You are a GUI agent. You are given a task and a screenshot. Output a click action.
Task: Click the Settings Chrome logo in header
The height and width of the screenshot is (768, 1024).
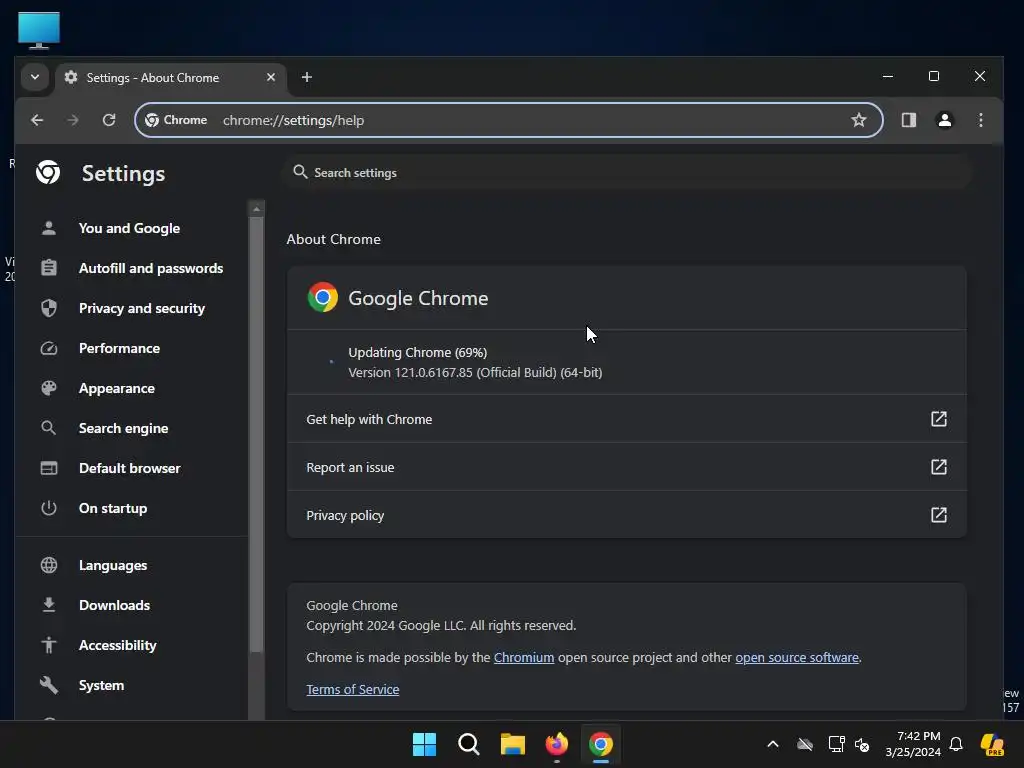pyautogui.click(x=48, y=173)
